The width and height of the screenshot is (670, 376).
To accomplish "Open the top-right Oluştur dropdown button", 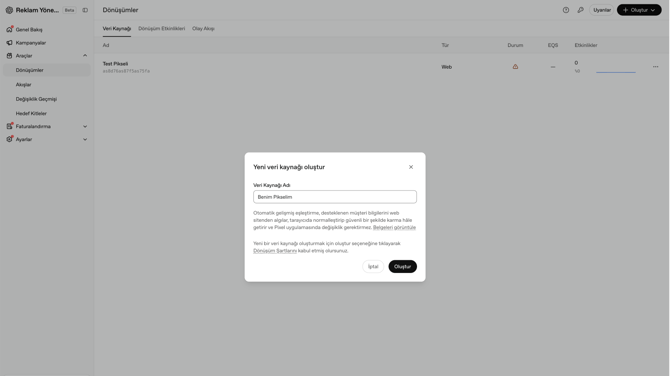I will (x=639, y=10).
